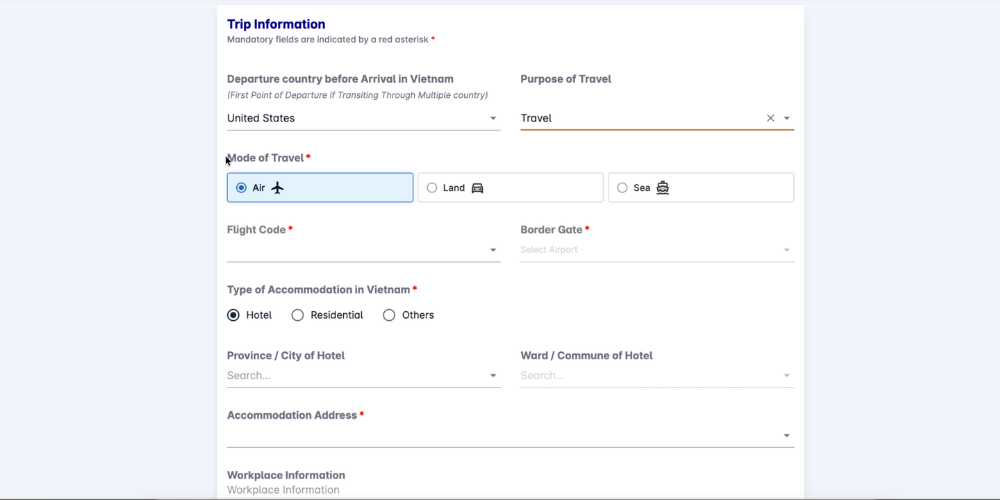Click the car icon in Land option
Image resolution: width=1000 pixels, height=500 pixels.
[477, 188]
